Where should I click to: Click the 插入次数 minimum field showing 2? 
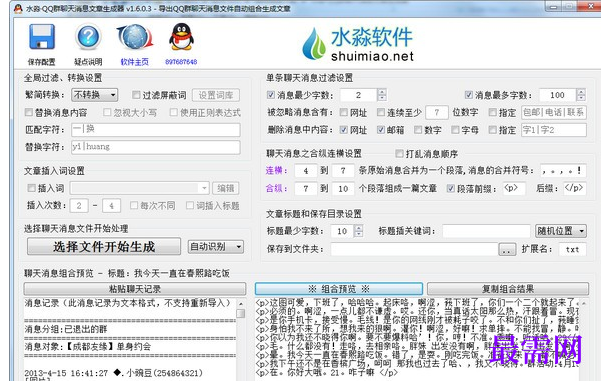pos(79,206)
